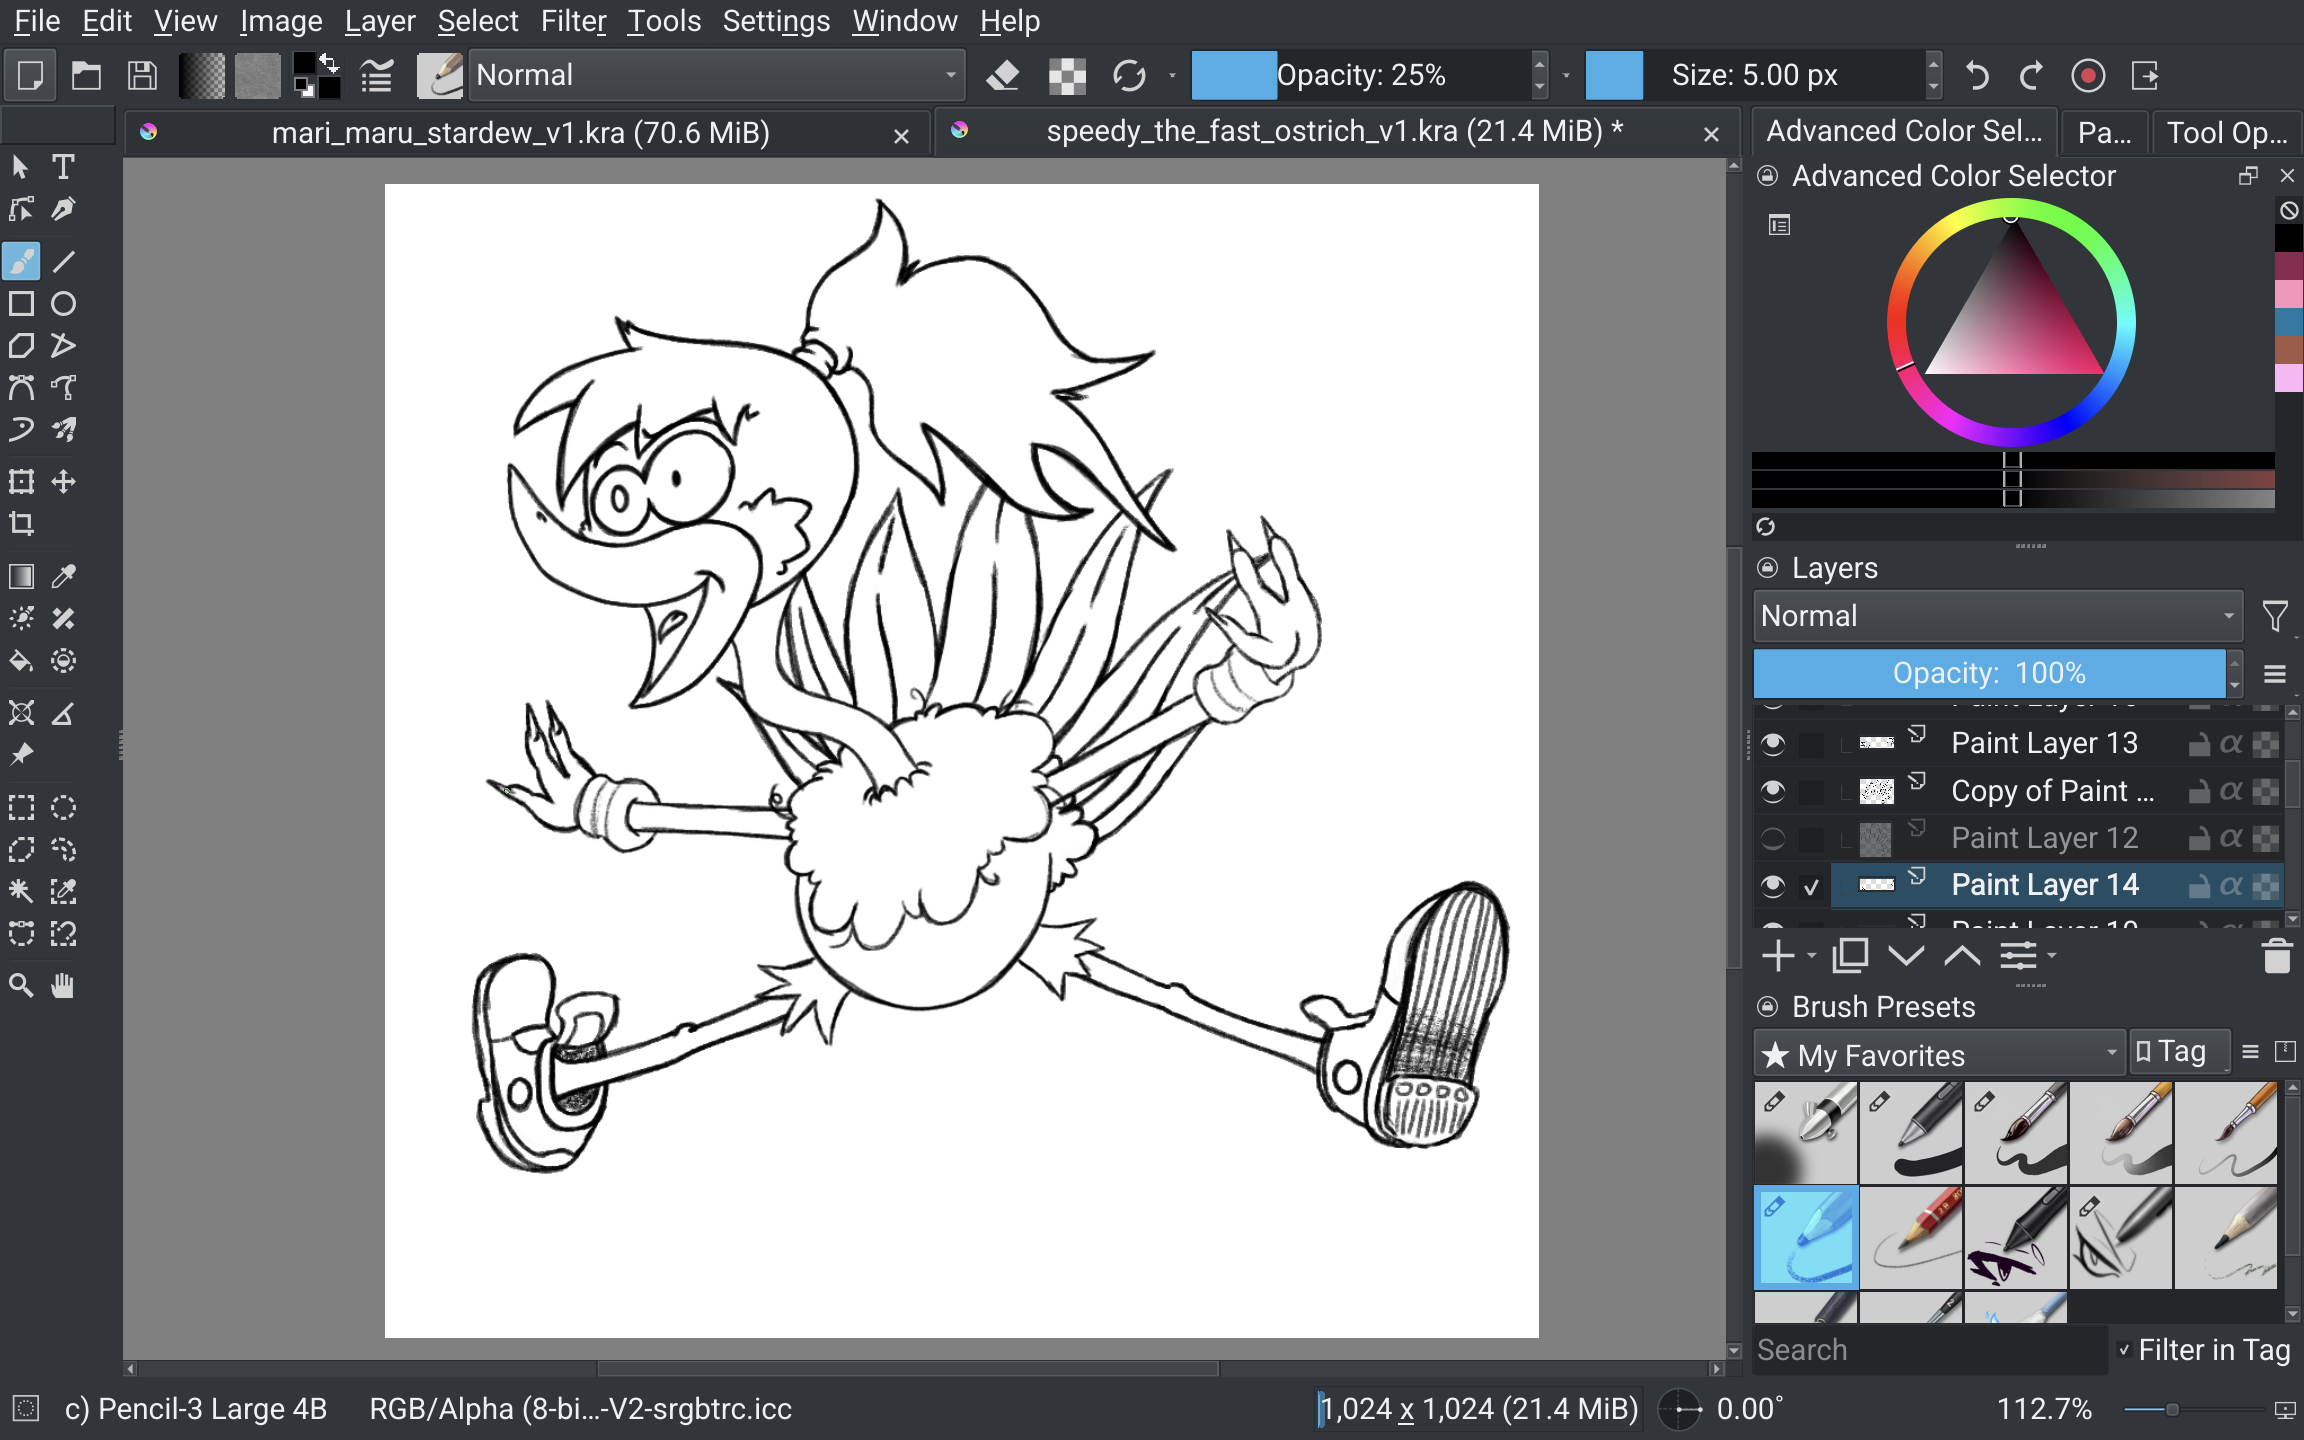Show hidden Paint Layer 12
The width and height of the screenshot is (2304, 1440).
[x=1773, y=839]
